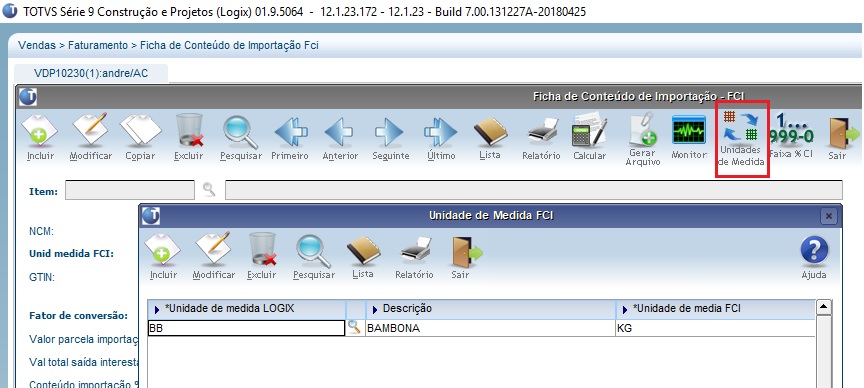Click the Copiar toolbar icon
Screen dimensions: 864x388
140,138
